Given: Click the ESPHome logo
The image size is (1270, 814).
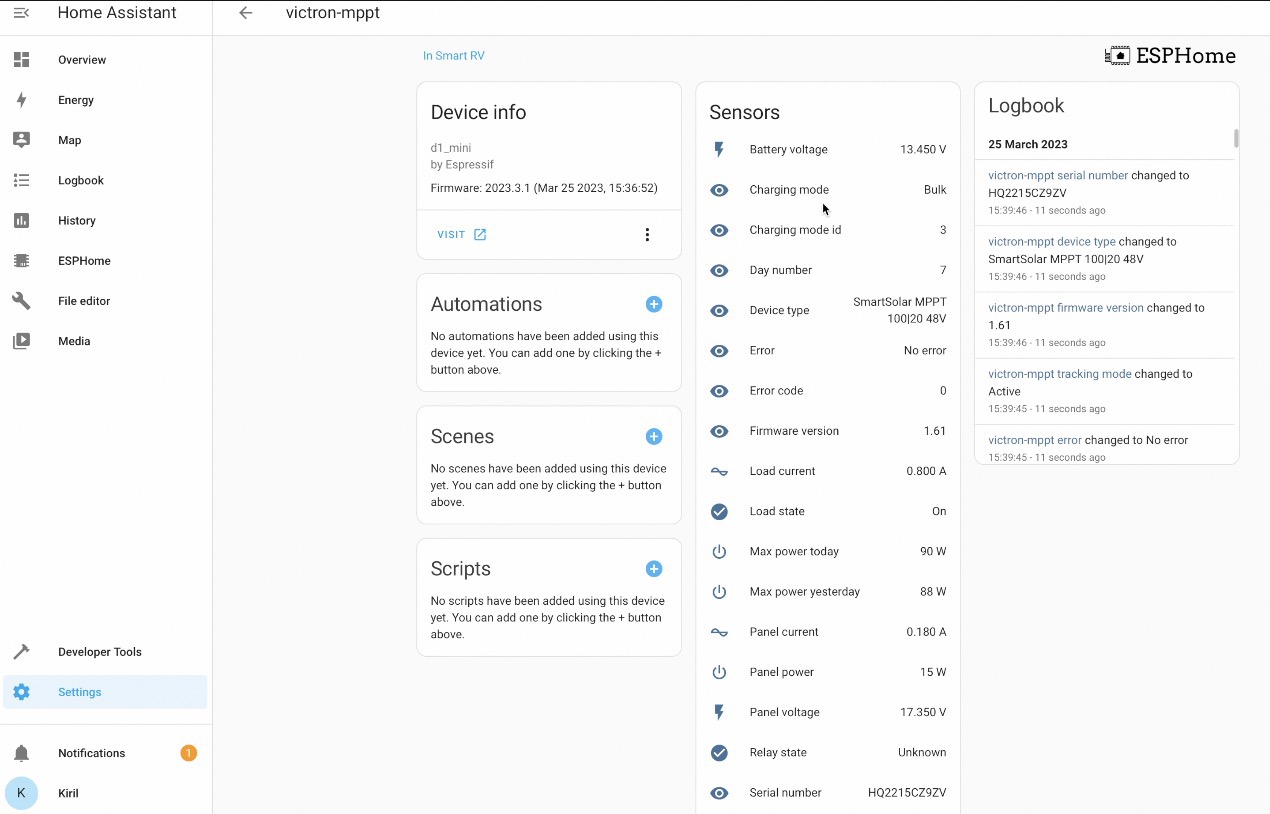Looking at the screenshot, I should [1170, 56].
